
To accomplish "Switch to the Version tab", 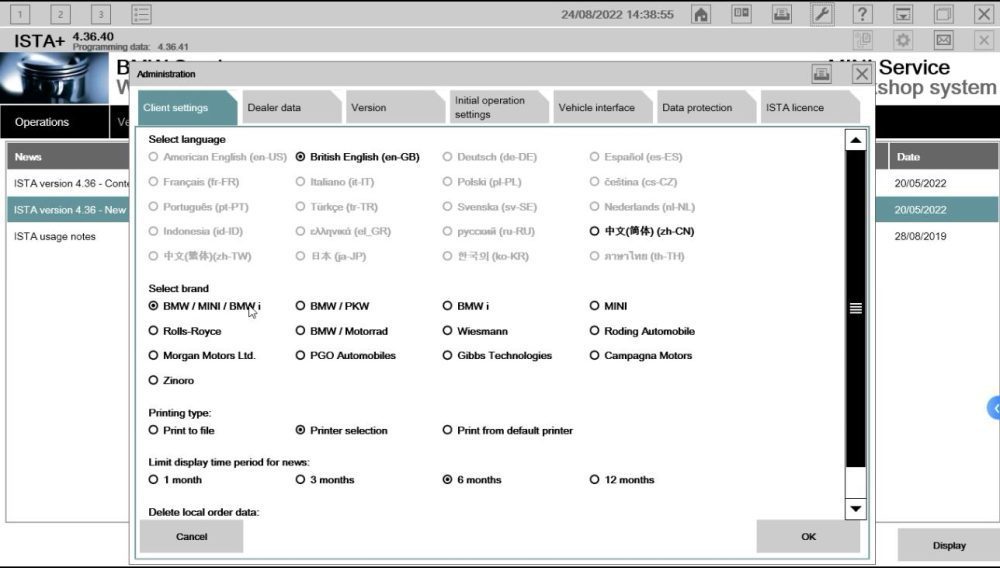I will click(395, 108).
